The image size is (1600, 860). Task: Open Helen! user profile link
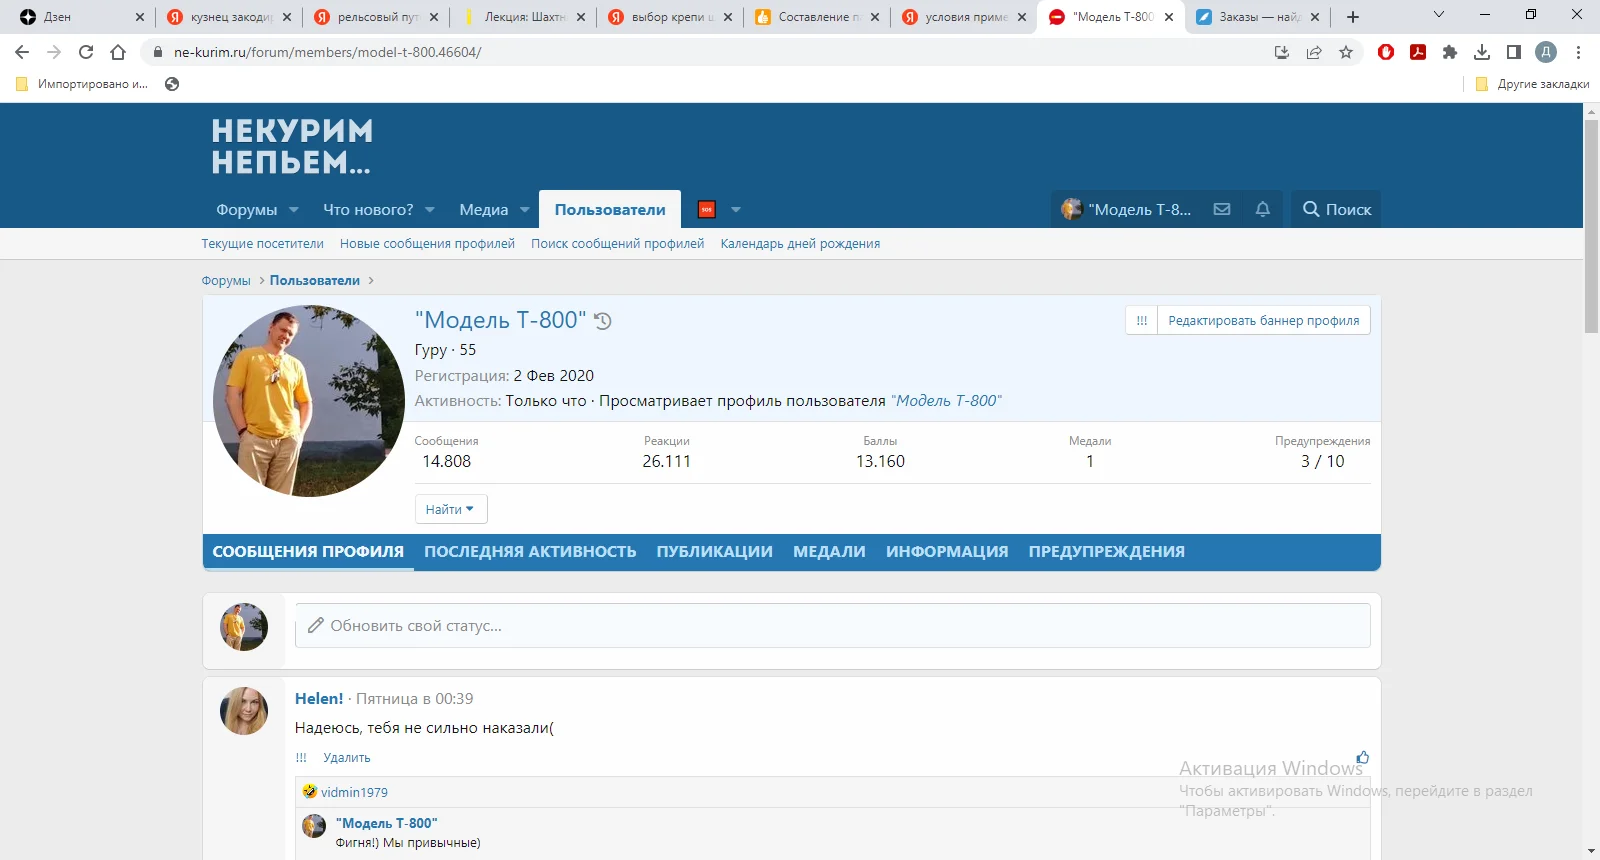(x=319, y=699)
